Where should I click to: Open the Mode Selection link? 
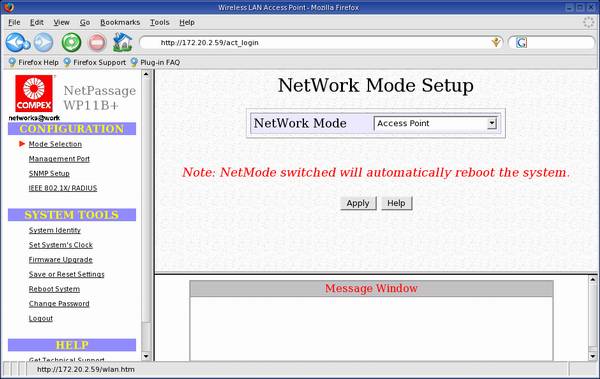pos(55,144)
